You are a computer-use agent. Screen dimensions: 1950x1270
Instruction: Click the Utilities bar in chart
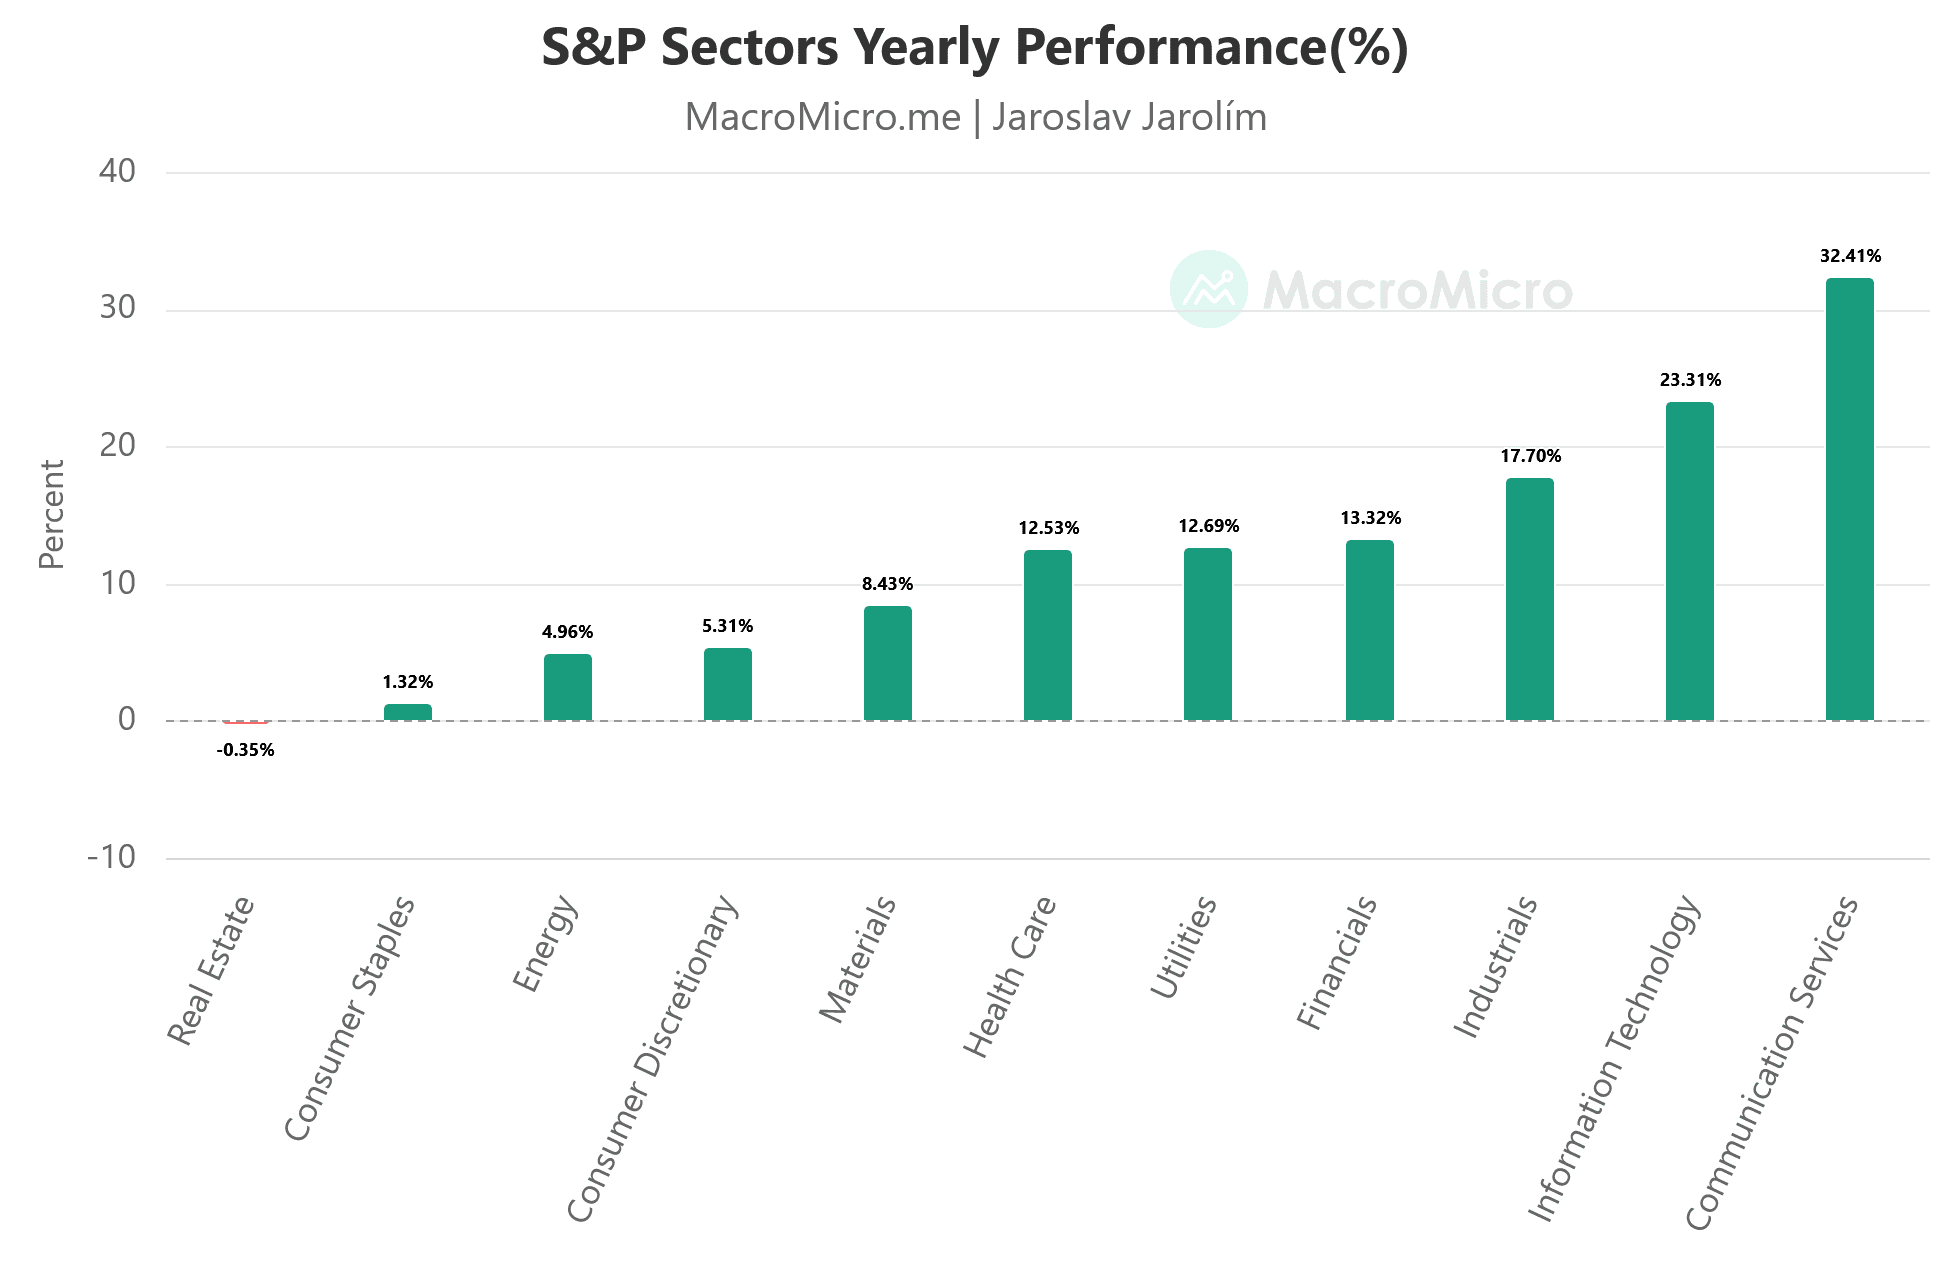point(1207,634)
